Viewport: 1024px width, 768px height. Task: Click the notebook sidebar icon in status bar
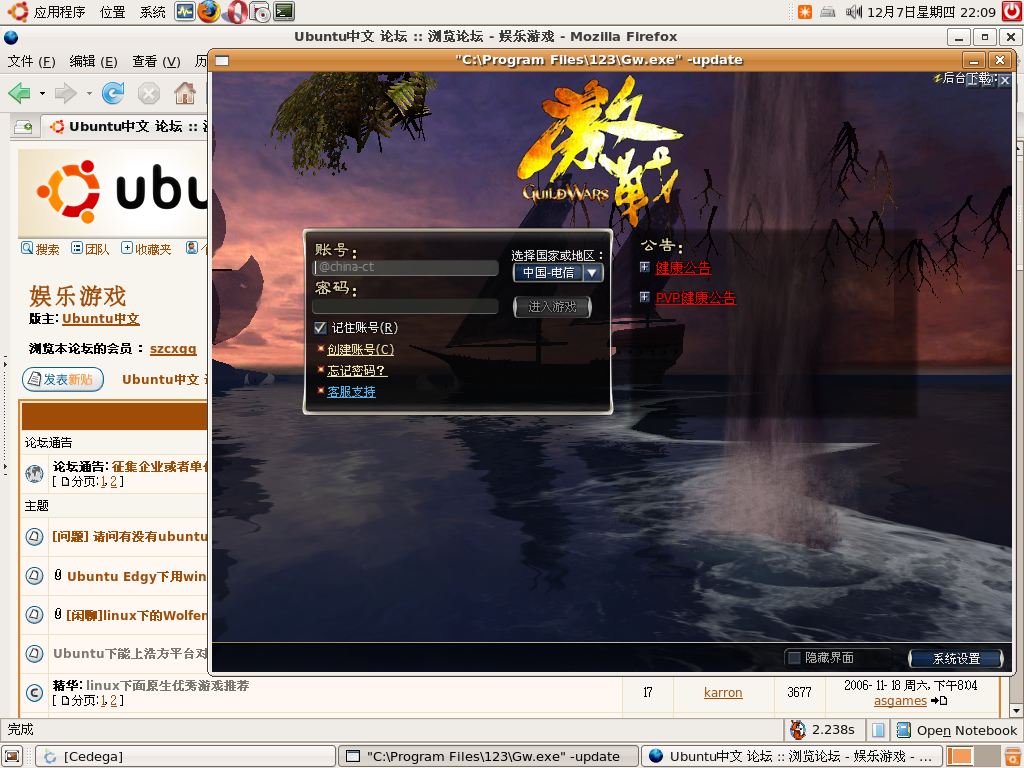878,729
